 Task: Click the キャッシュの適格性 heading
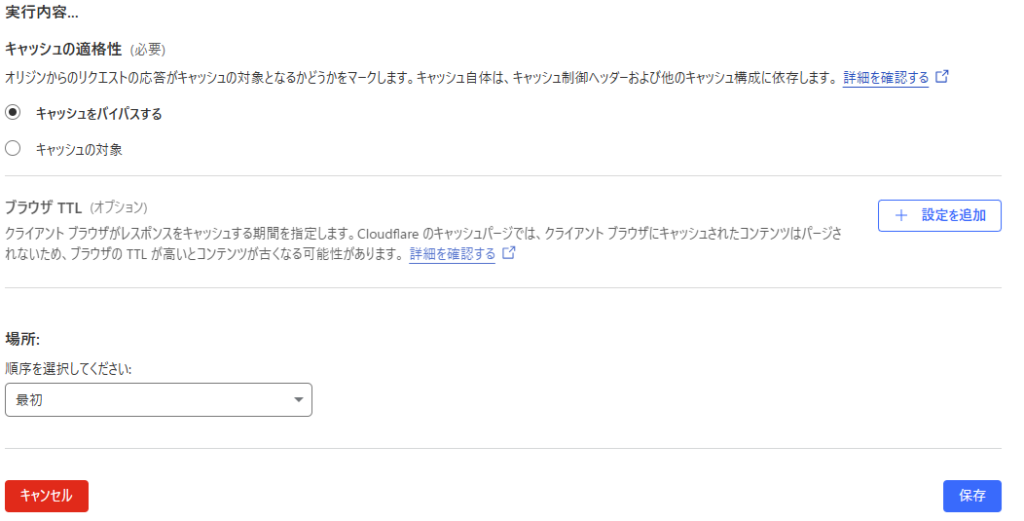coord(63,50)
